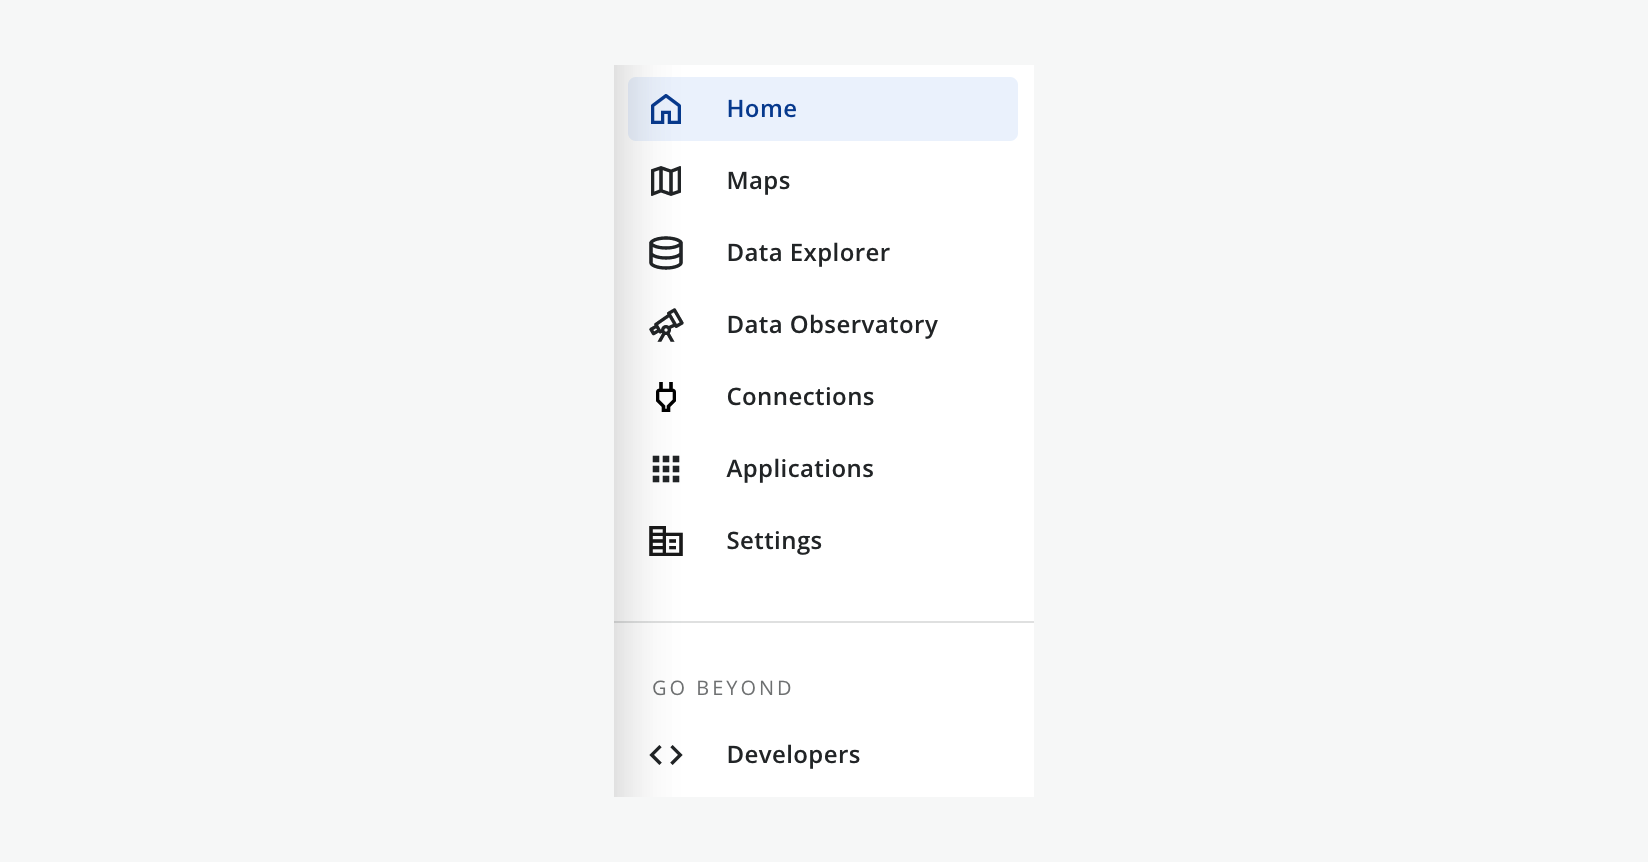Open Data Explorer from the sidebar
Image resolution: width=1648 pixels, height=862 pixels.
point(823,253)
